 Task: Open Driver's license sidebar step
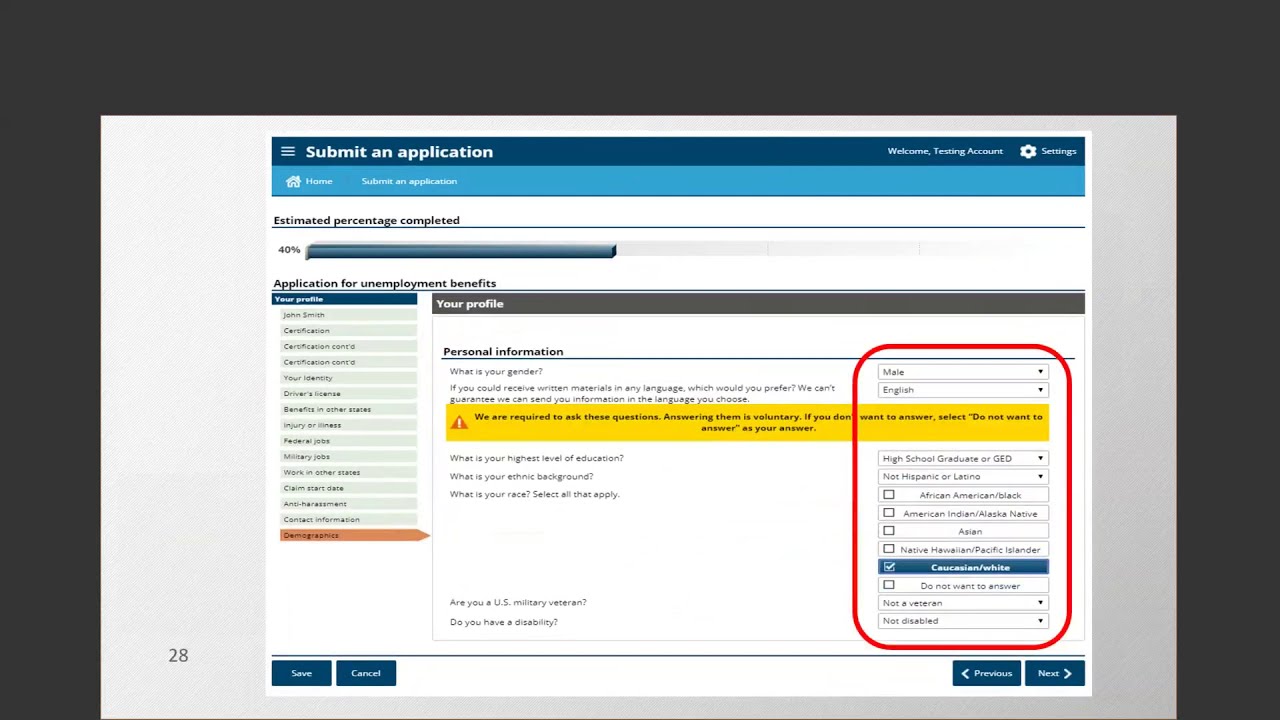click(x=348, y=394)
